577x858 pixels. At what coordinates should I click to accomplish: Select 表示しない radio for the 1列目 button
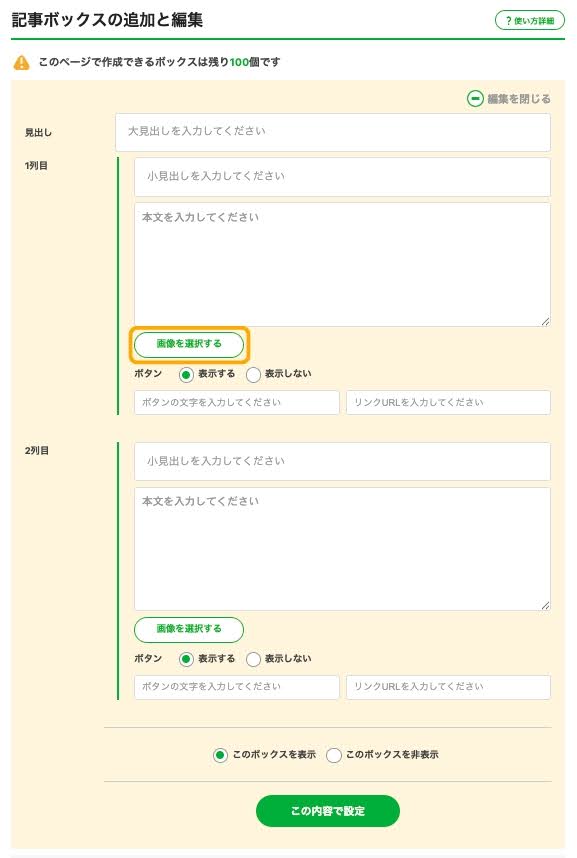[253, 375]
